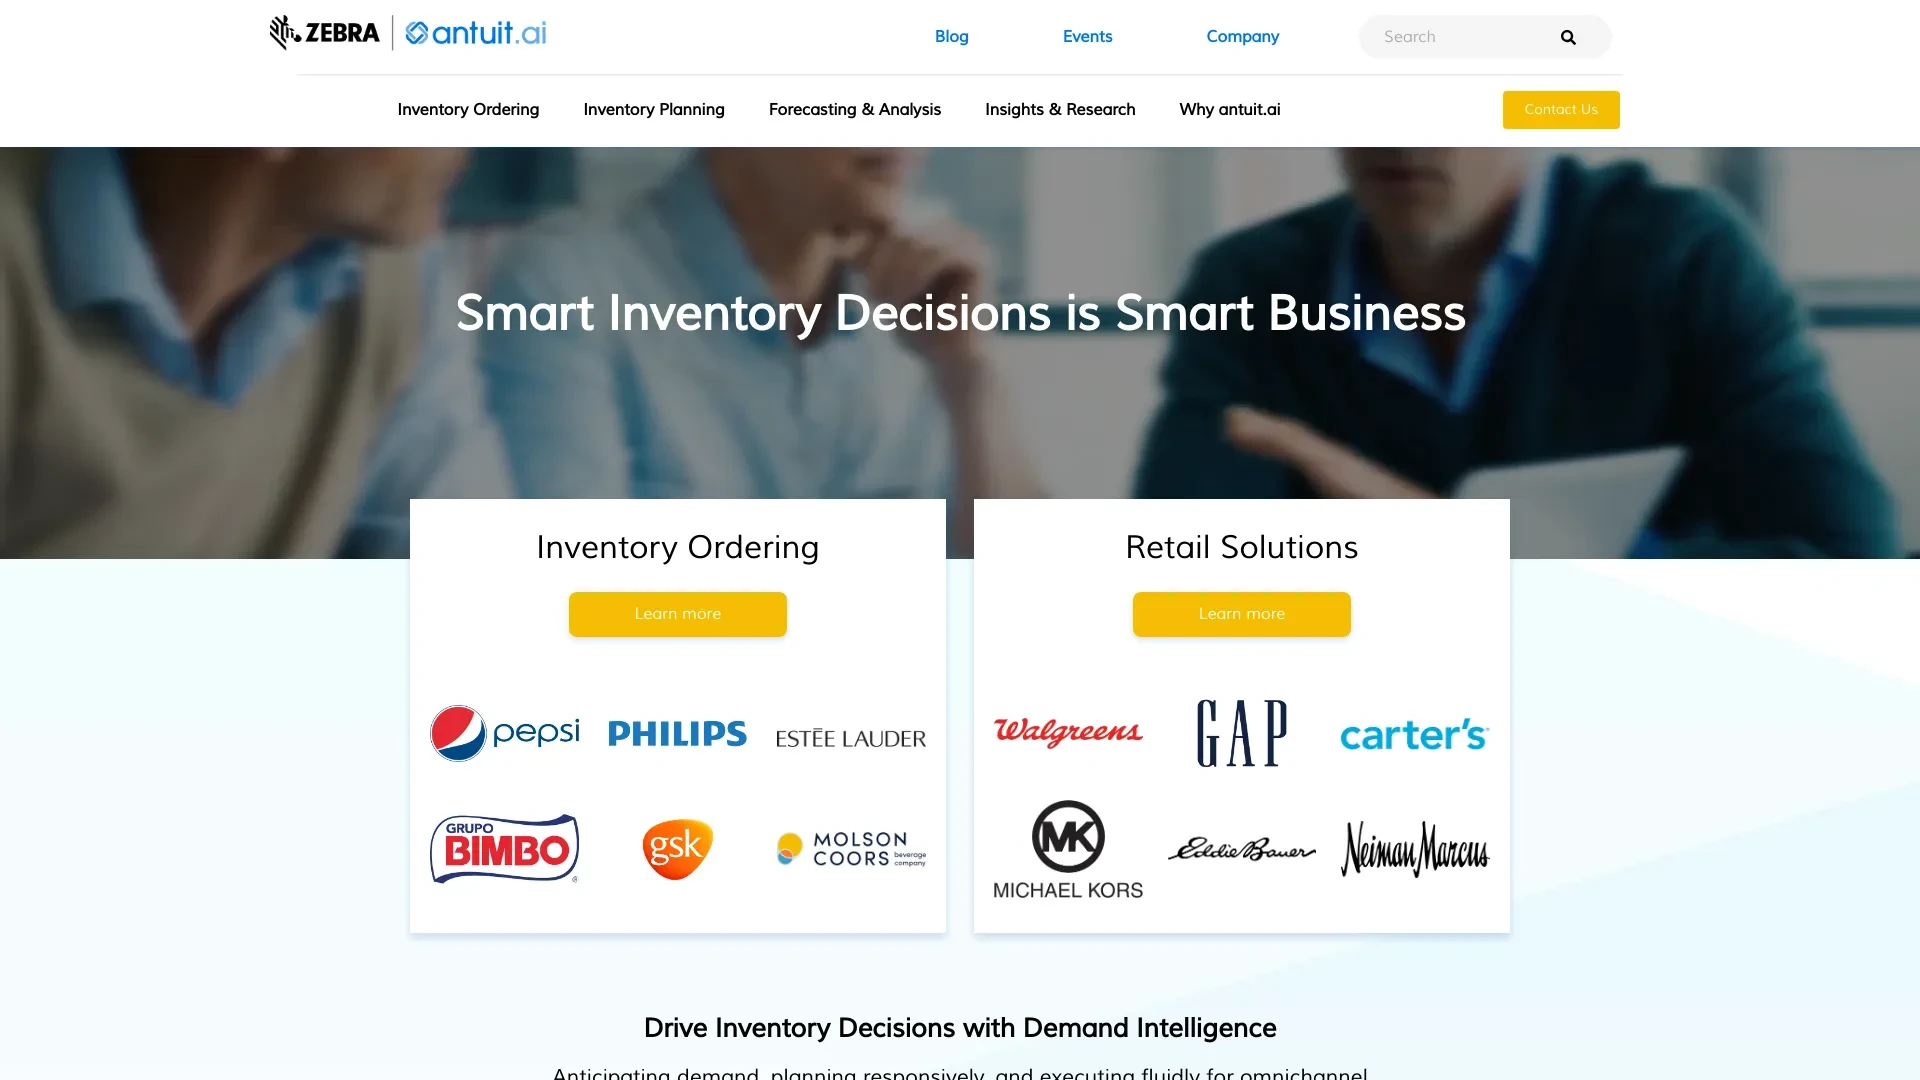Click Learn more for Inventory Ordering
The image size is (1920, 1080).
(x=678, y=613)
